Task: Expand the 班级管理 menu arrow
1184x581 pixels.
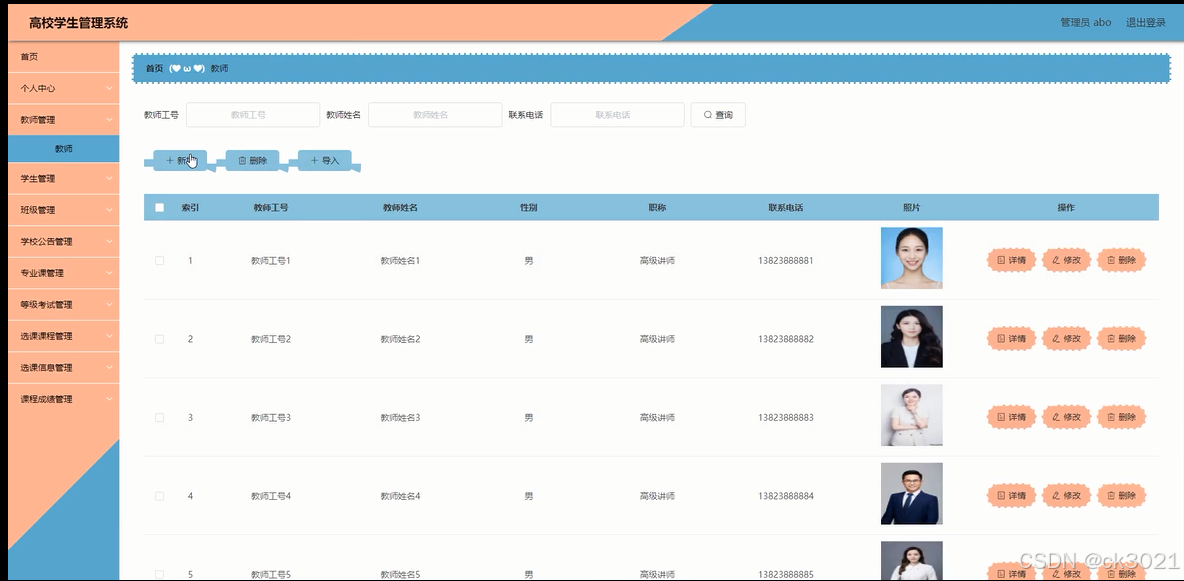Action: pyautogui.click(x=109, y=210)
